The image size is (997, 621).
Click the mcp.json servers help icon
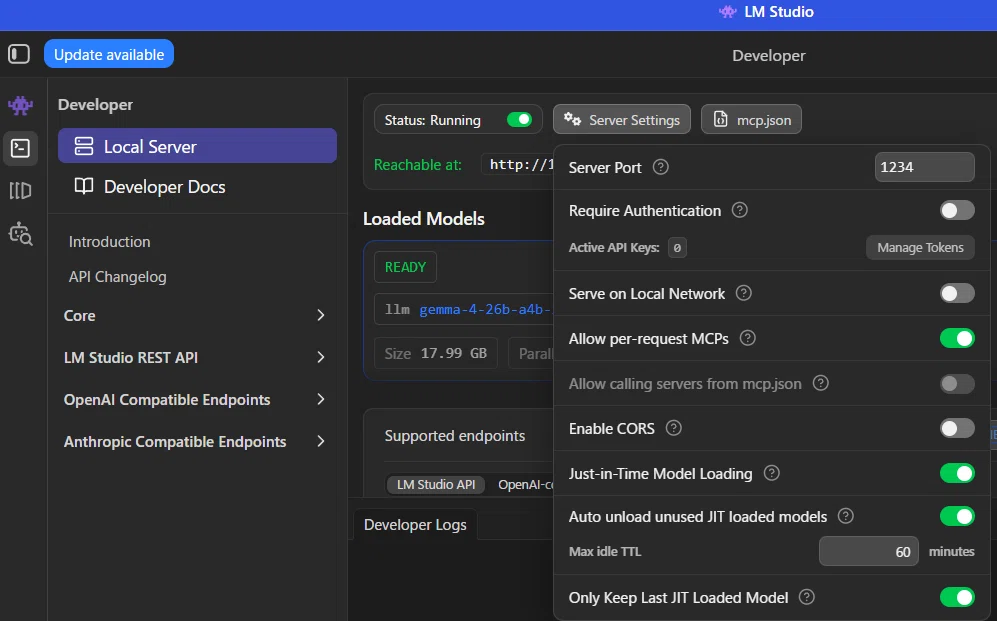point(821,383)
